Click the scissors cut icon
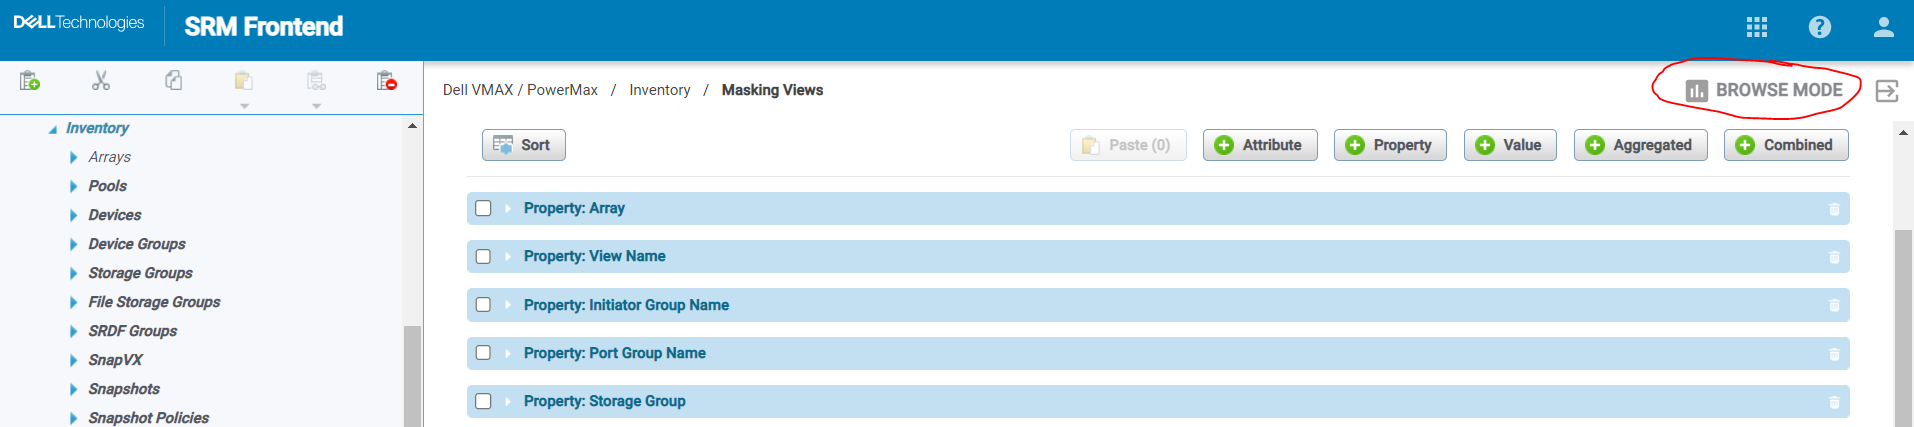The image size is (1914, 427). coord(101,81)
